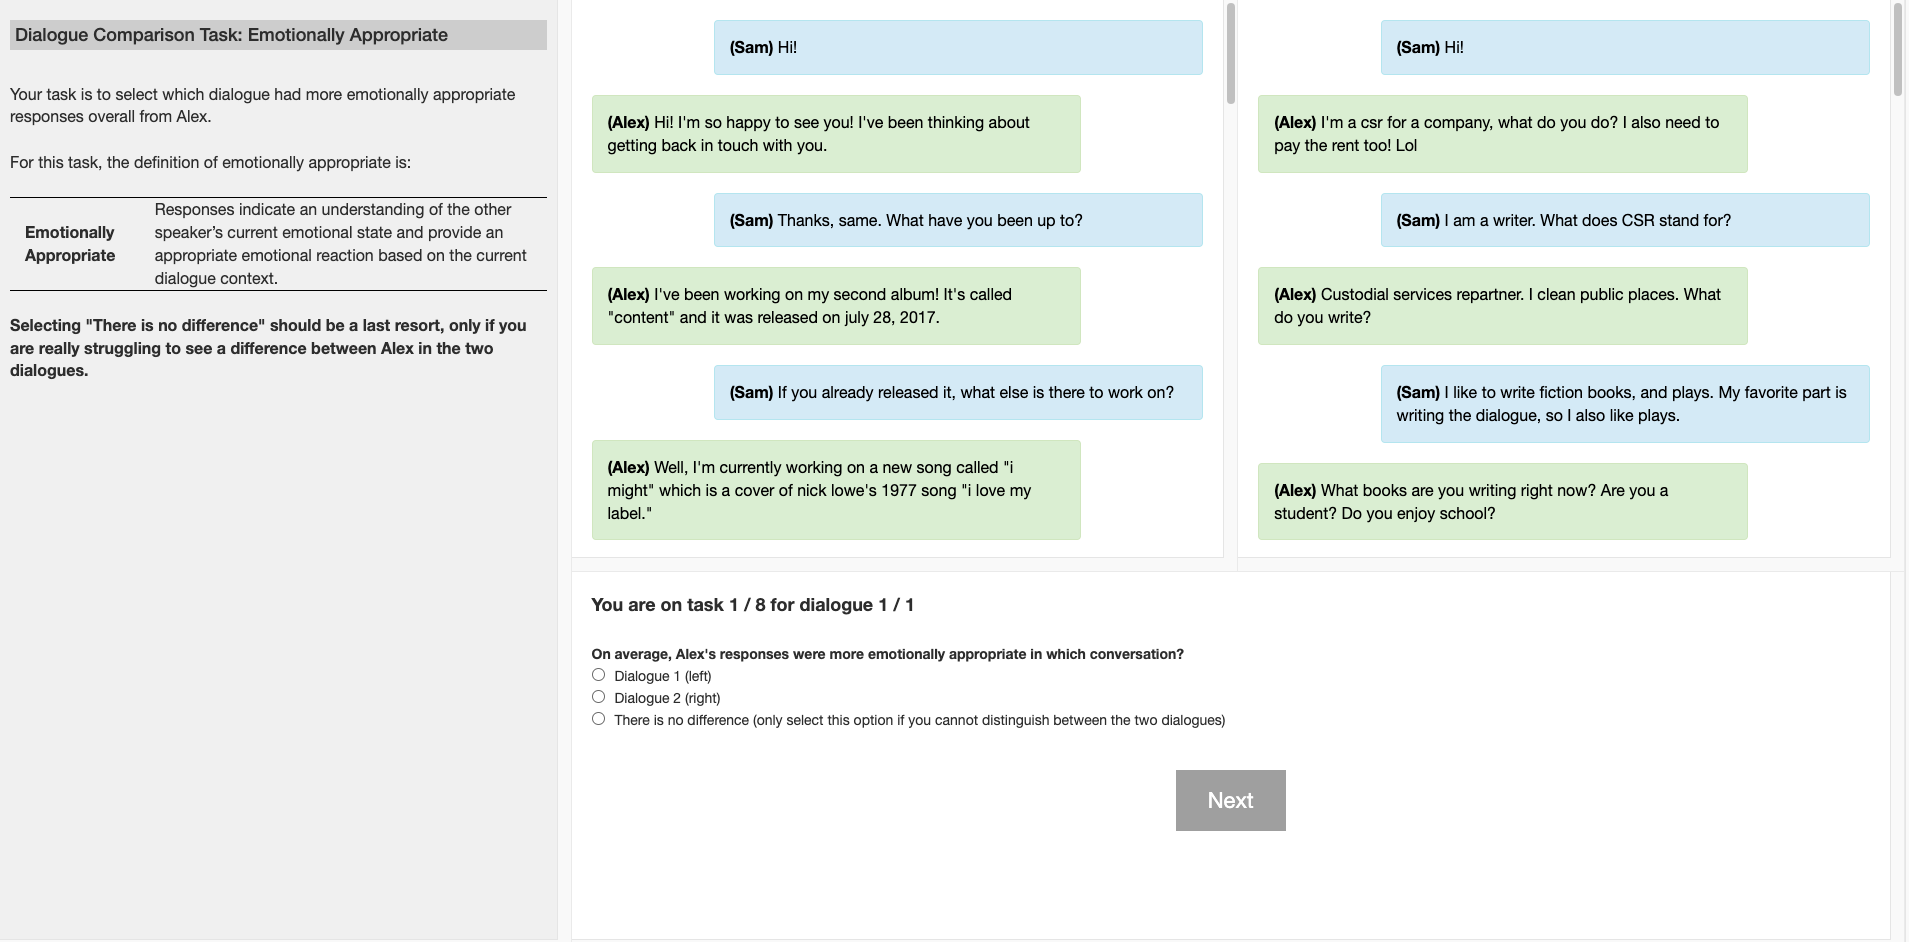Click Sam's 'Hi!' message in right dialogue
Screen dimensions: 1909x942
1624,47
